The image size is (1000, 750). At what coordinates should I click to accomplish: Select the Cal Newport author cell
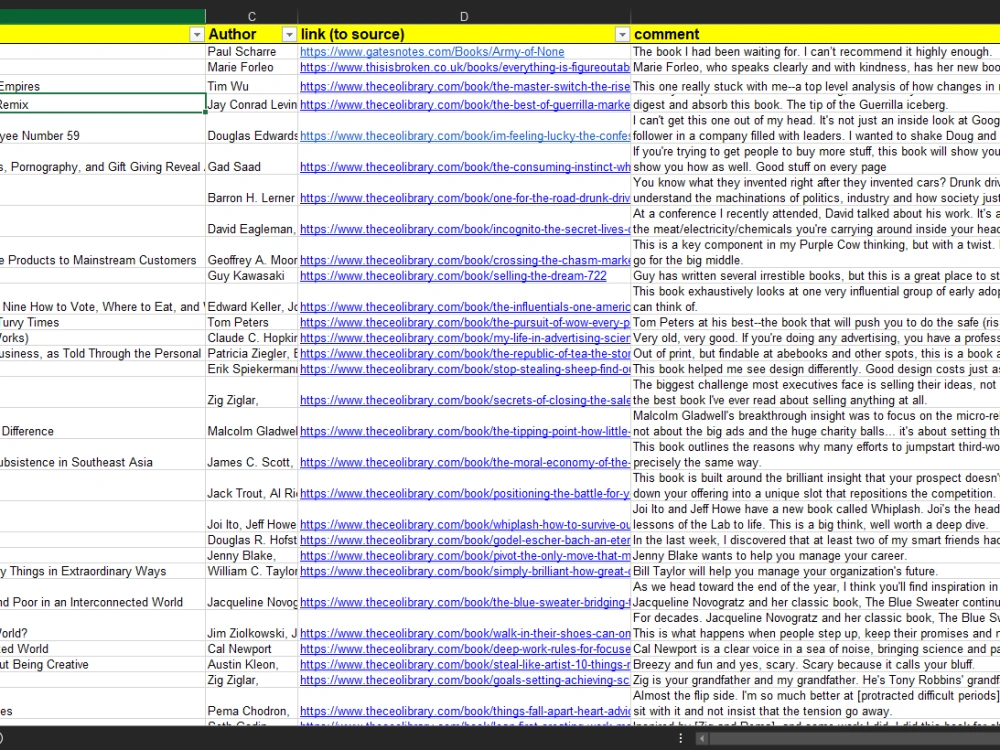tap(251, 649)
